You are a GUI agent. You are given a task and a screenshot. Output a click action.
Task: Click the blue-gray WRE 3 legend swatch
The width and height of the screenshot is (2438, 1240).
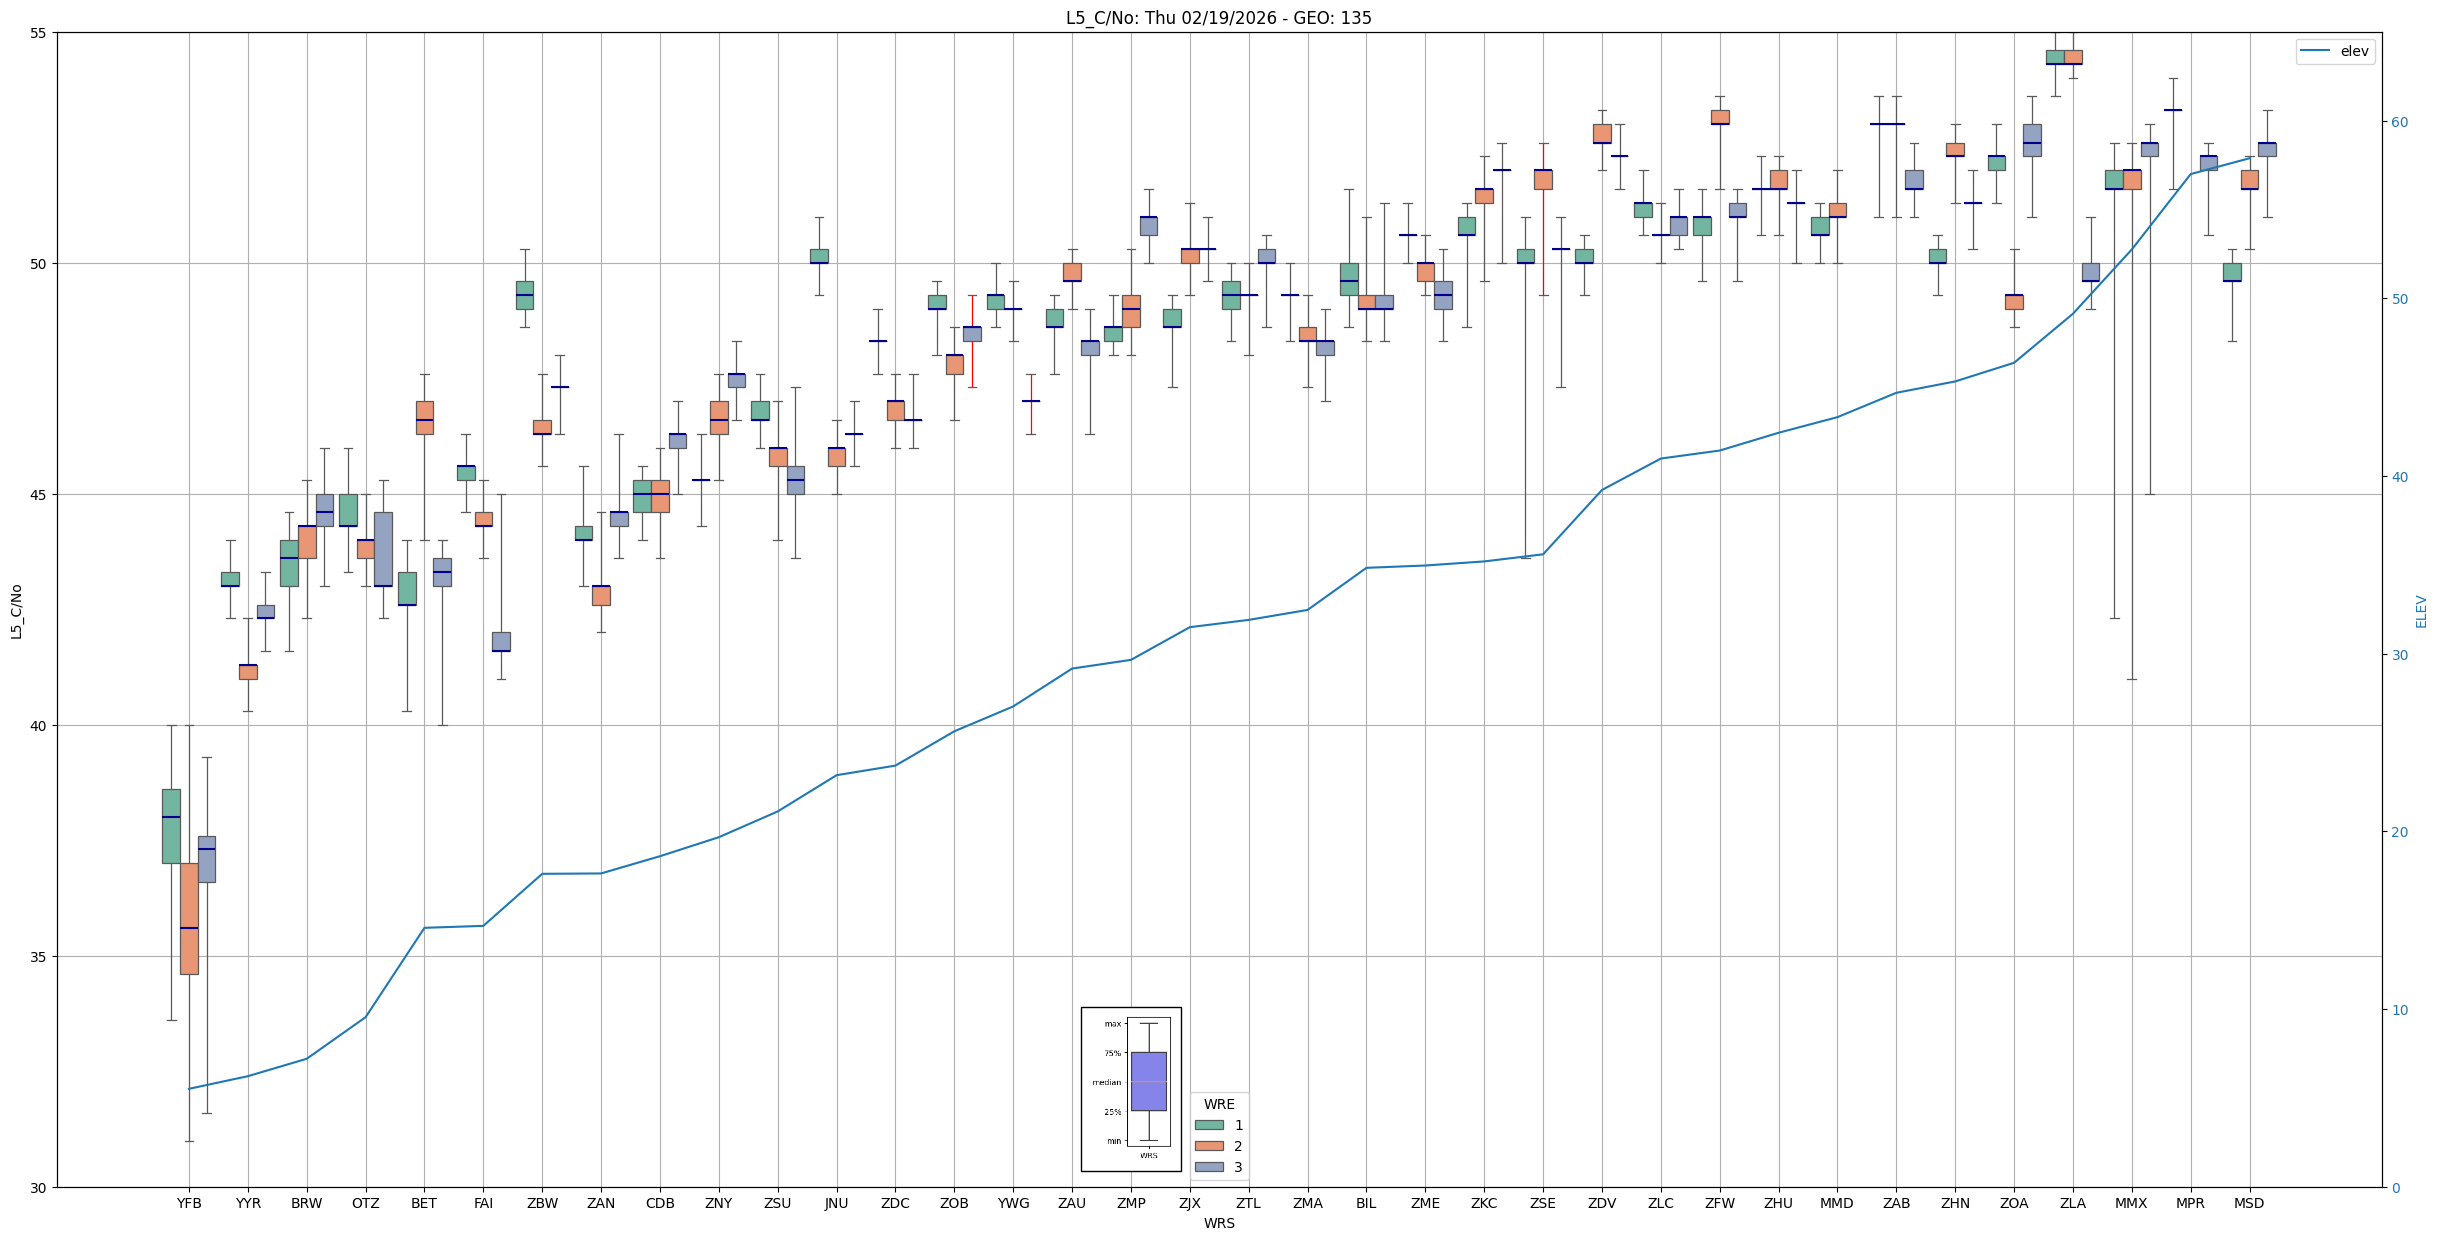(1209, 1167)
